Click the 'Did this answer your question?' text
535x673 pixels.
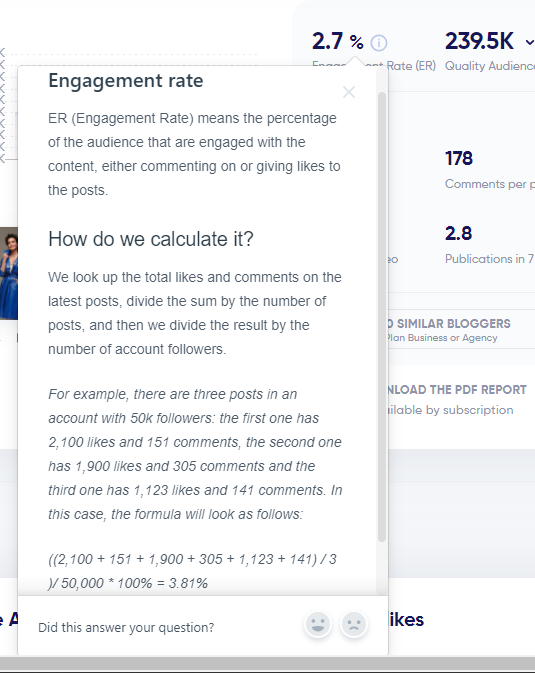tap(126, 628)
